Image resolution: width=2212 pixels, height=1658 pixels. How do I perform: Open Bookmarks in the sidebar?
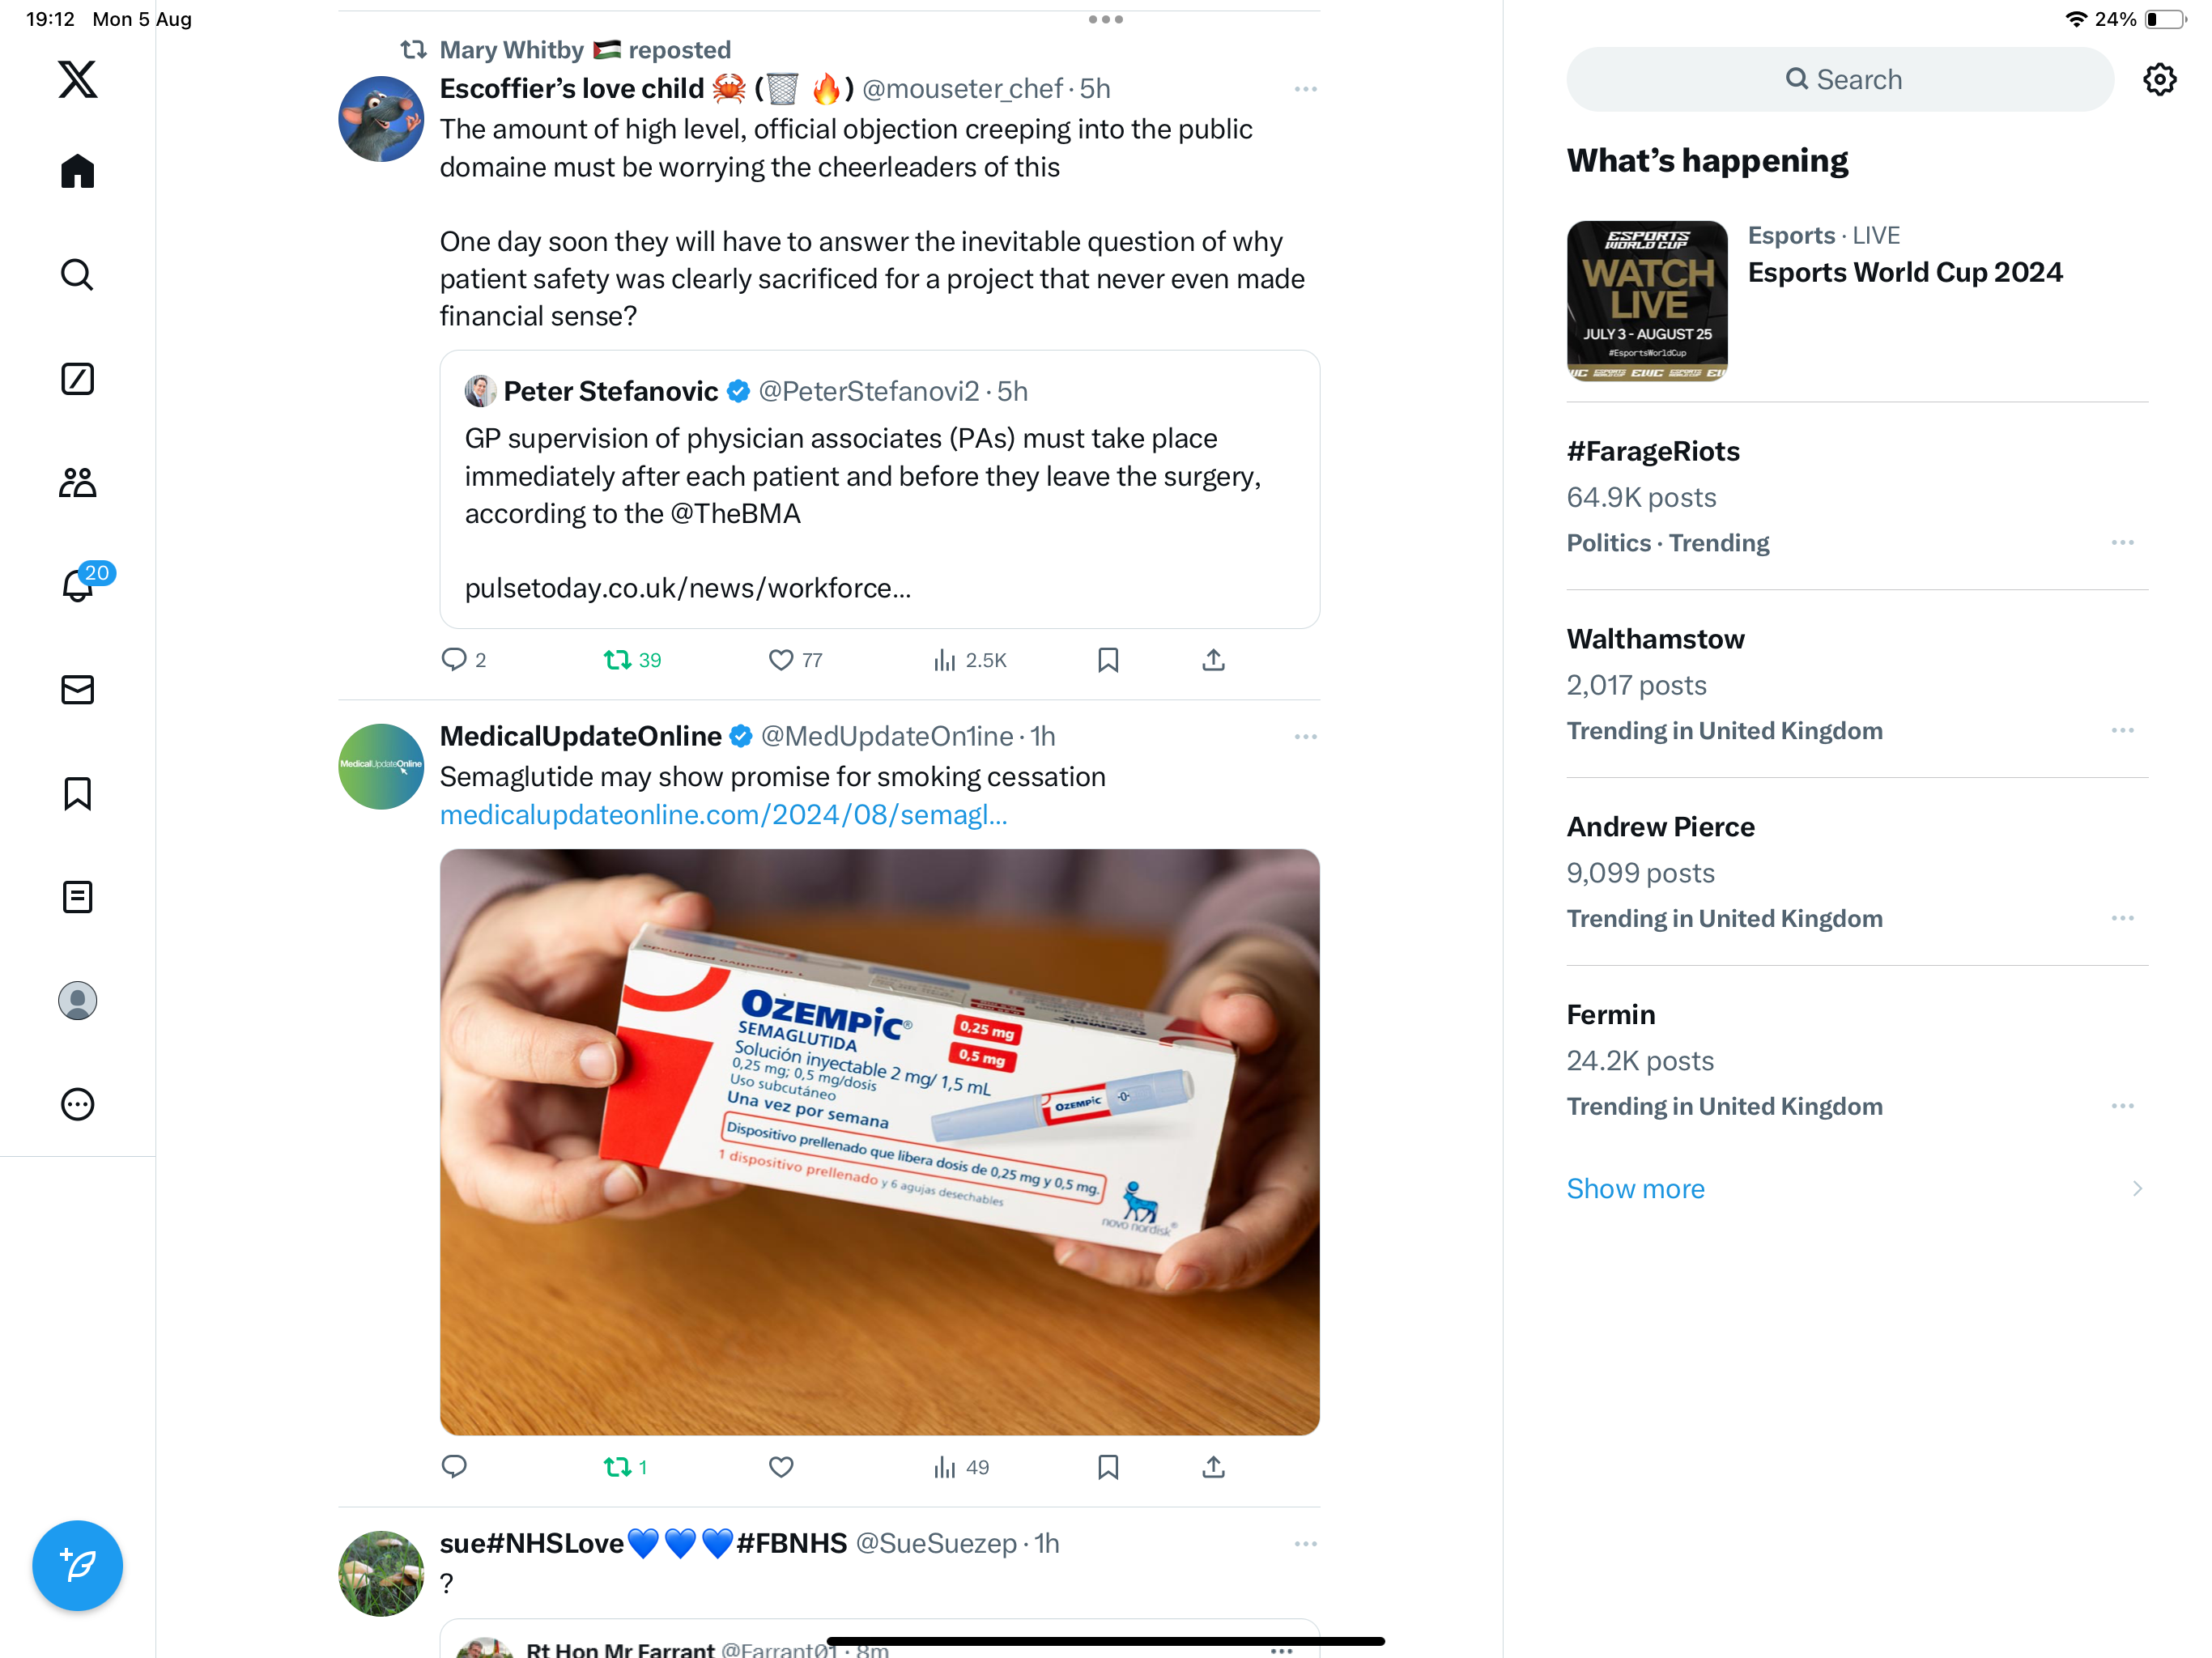coord(77,794)
